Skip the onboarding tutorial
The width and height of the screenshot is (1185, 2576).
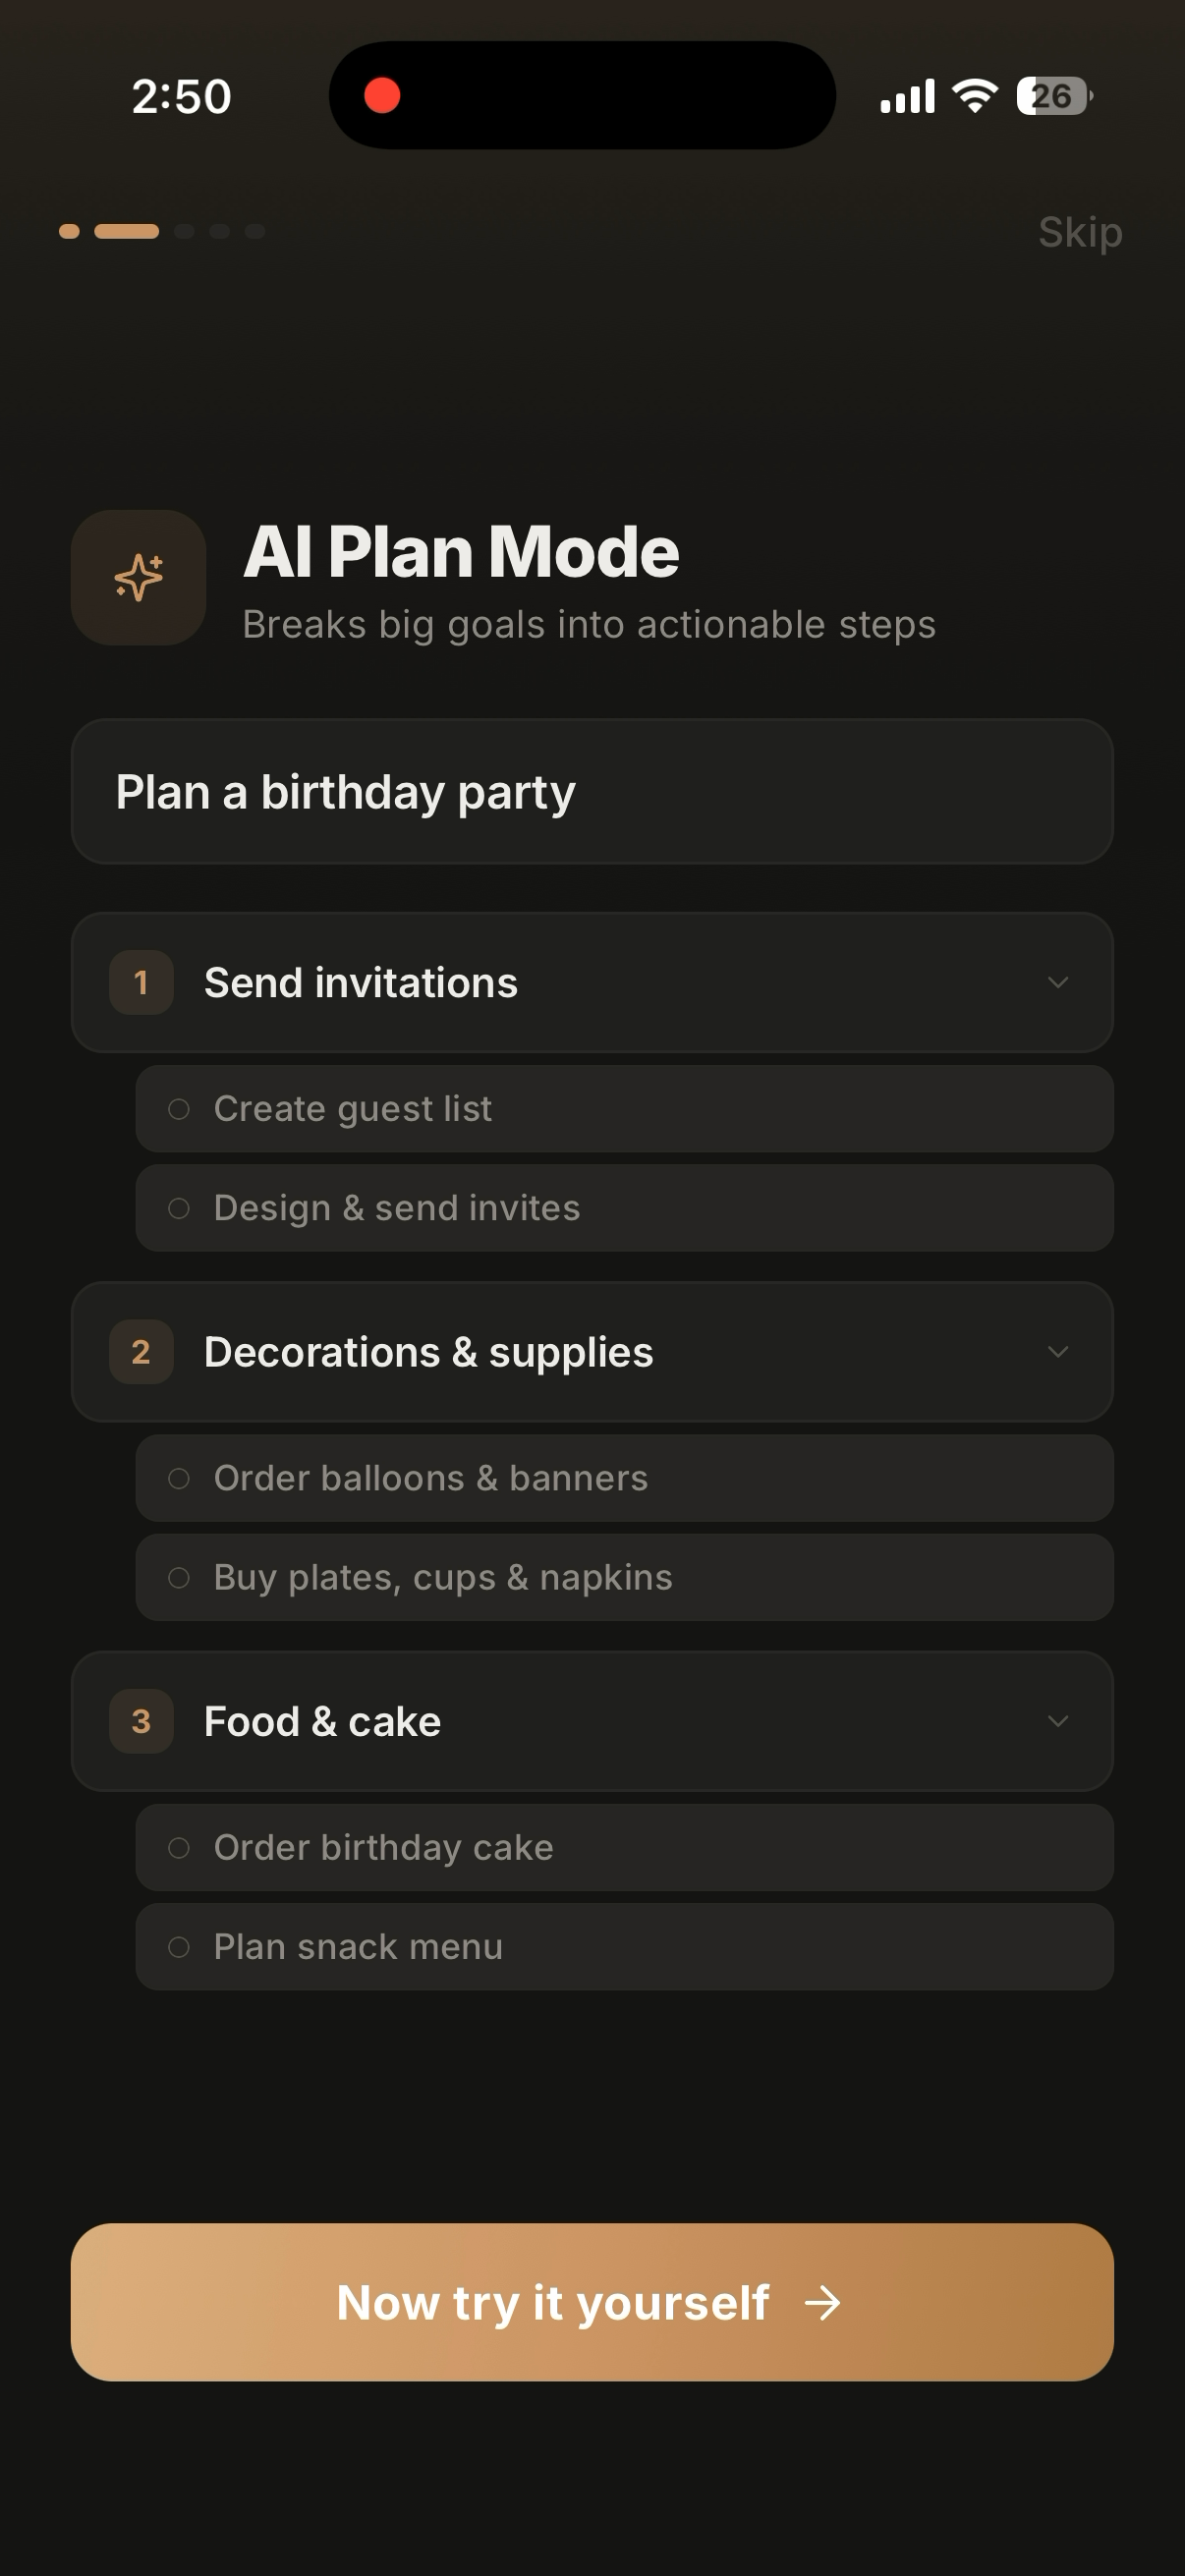pyautogui.click(x=1080, y=232)
